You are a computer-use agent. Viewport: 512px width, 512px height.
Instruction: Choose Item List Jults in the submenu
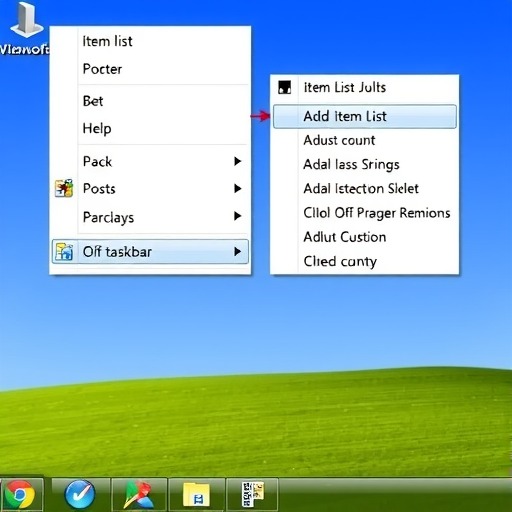pos(365,88)
